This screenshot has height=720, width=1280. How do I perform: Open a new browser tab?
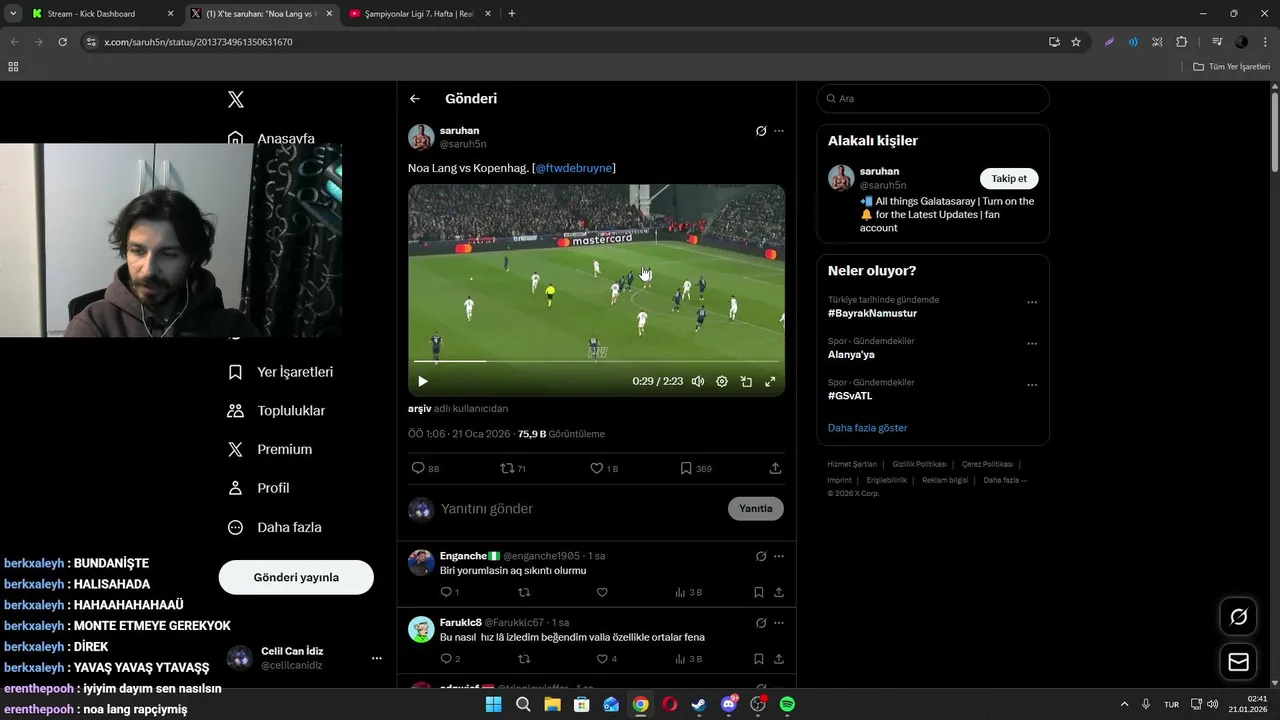click(x=512, y=14)
